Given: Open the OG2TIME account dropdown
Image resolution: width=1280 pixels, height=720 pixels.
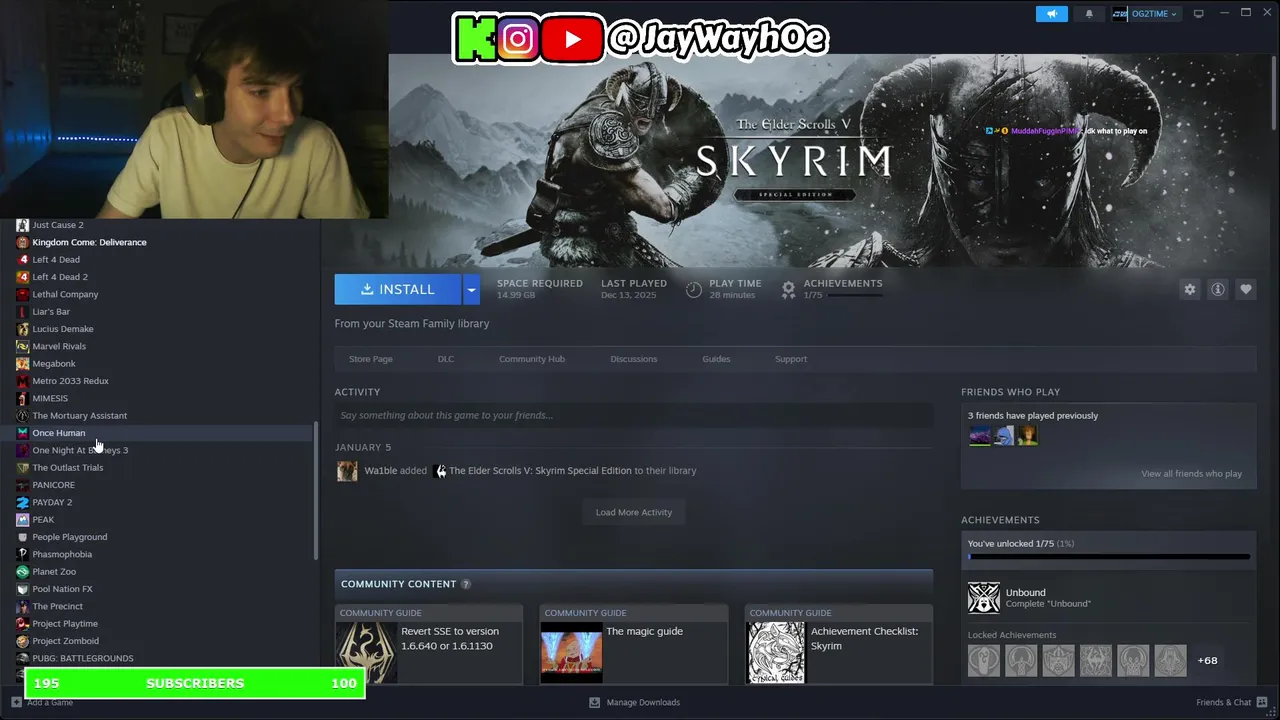Looking at the screenshot, I should point(1146,14).
